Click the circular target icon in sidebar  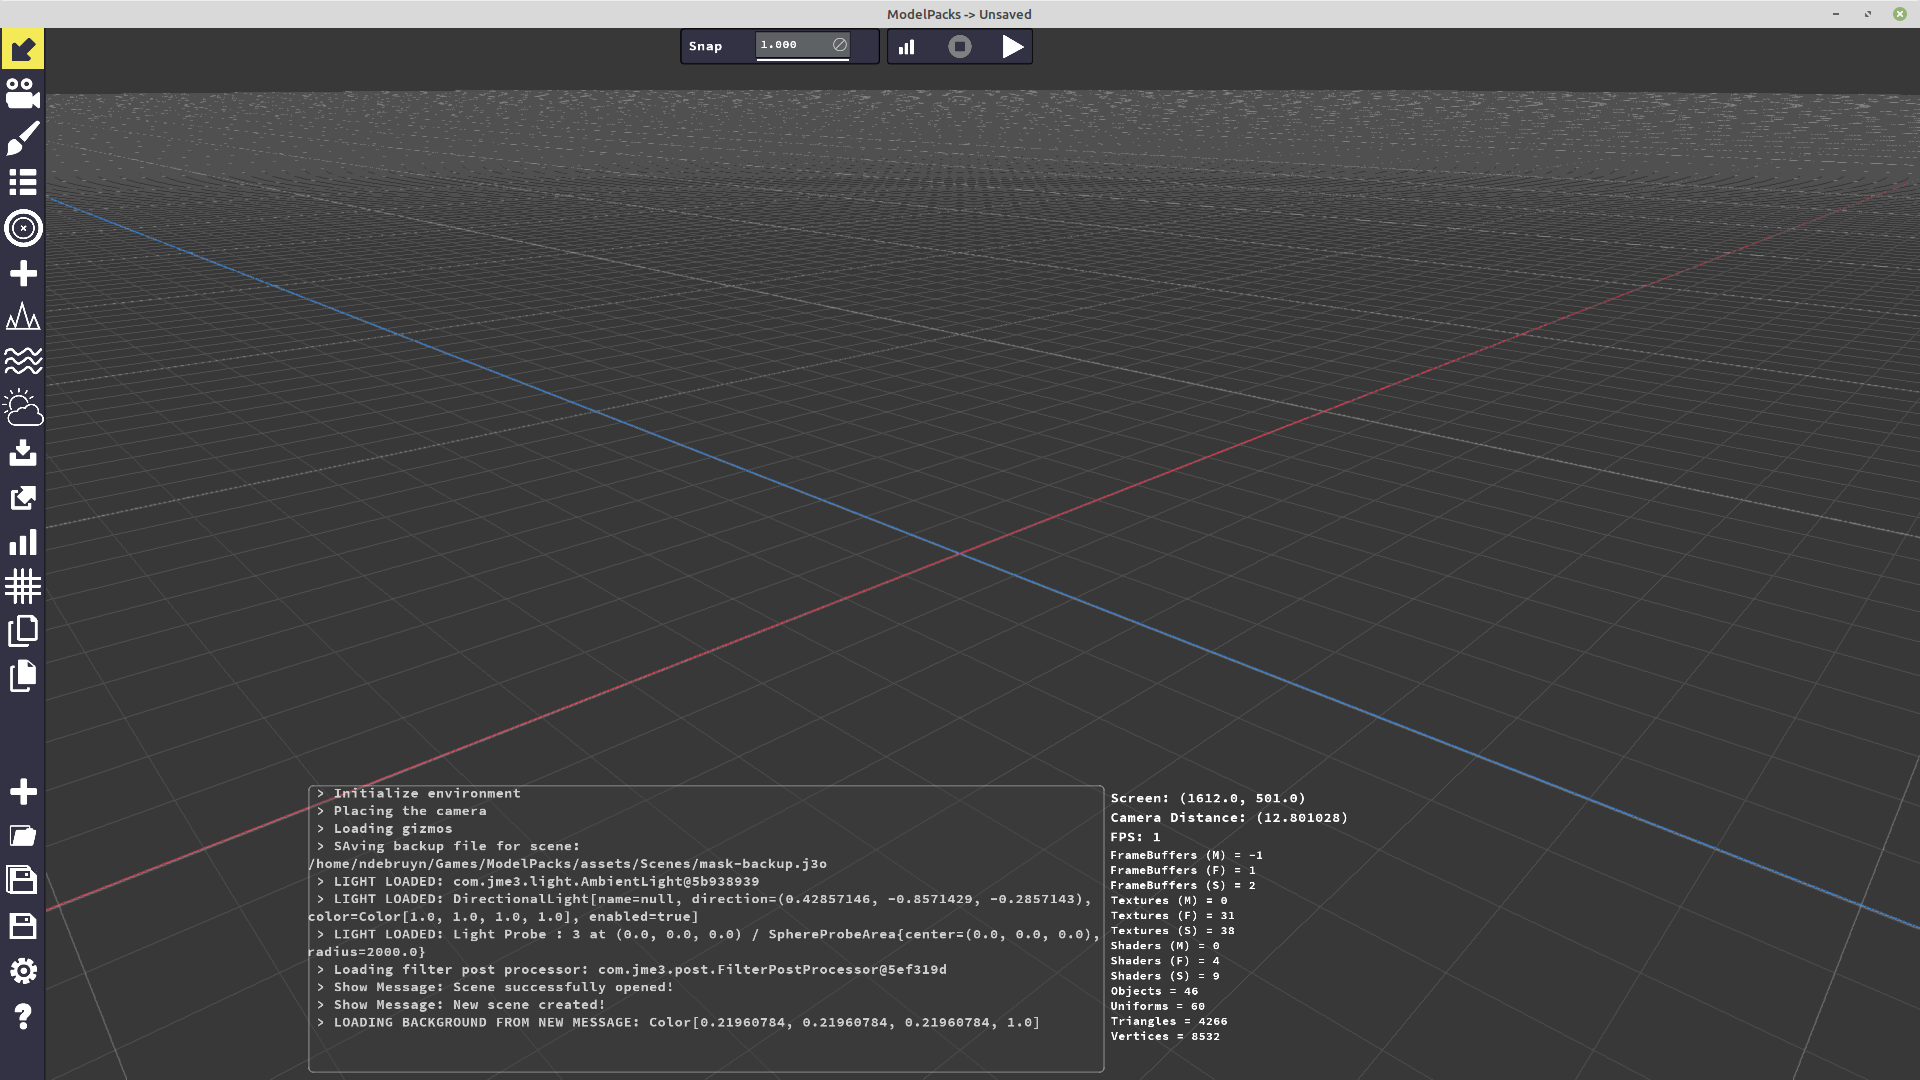pyautogui.click(x=22, y=228)
